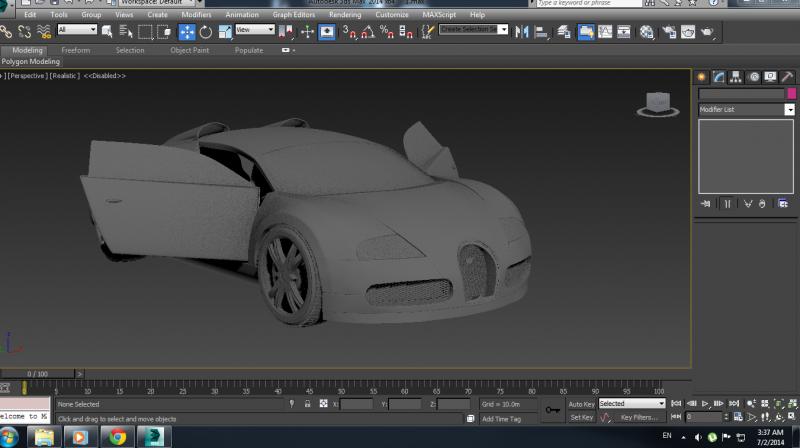The width and height of the screenshot is (800, 448).
Task: Click the Select Object tool
Action: [x=107, y=32]
